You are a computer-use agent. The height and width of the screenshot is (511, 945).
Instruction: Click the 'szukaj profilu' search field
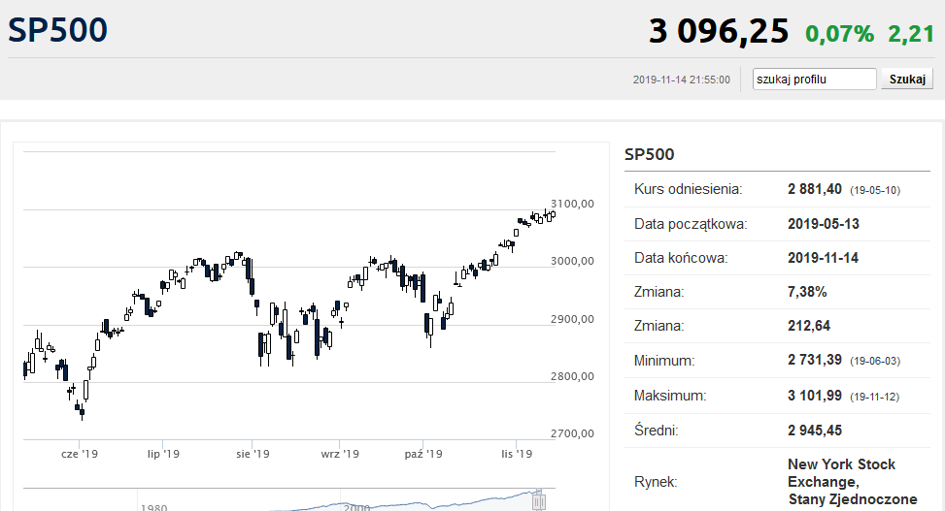coord(814,79)
